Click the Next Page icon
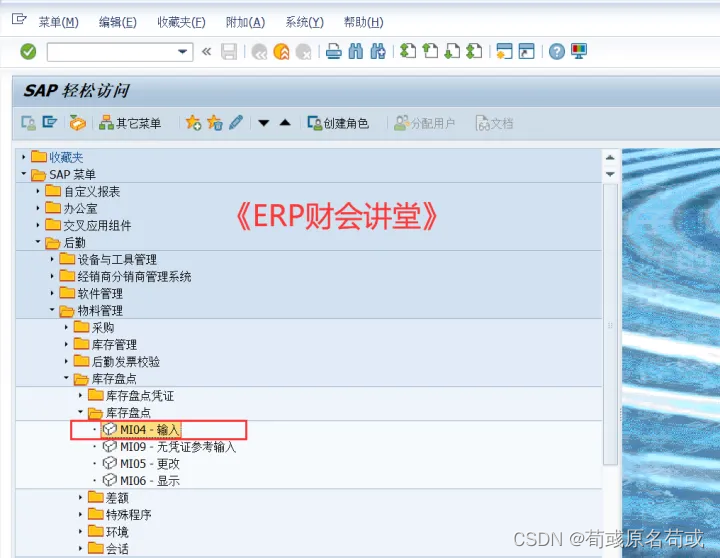 pyautogui.click(x=452, y=51)
